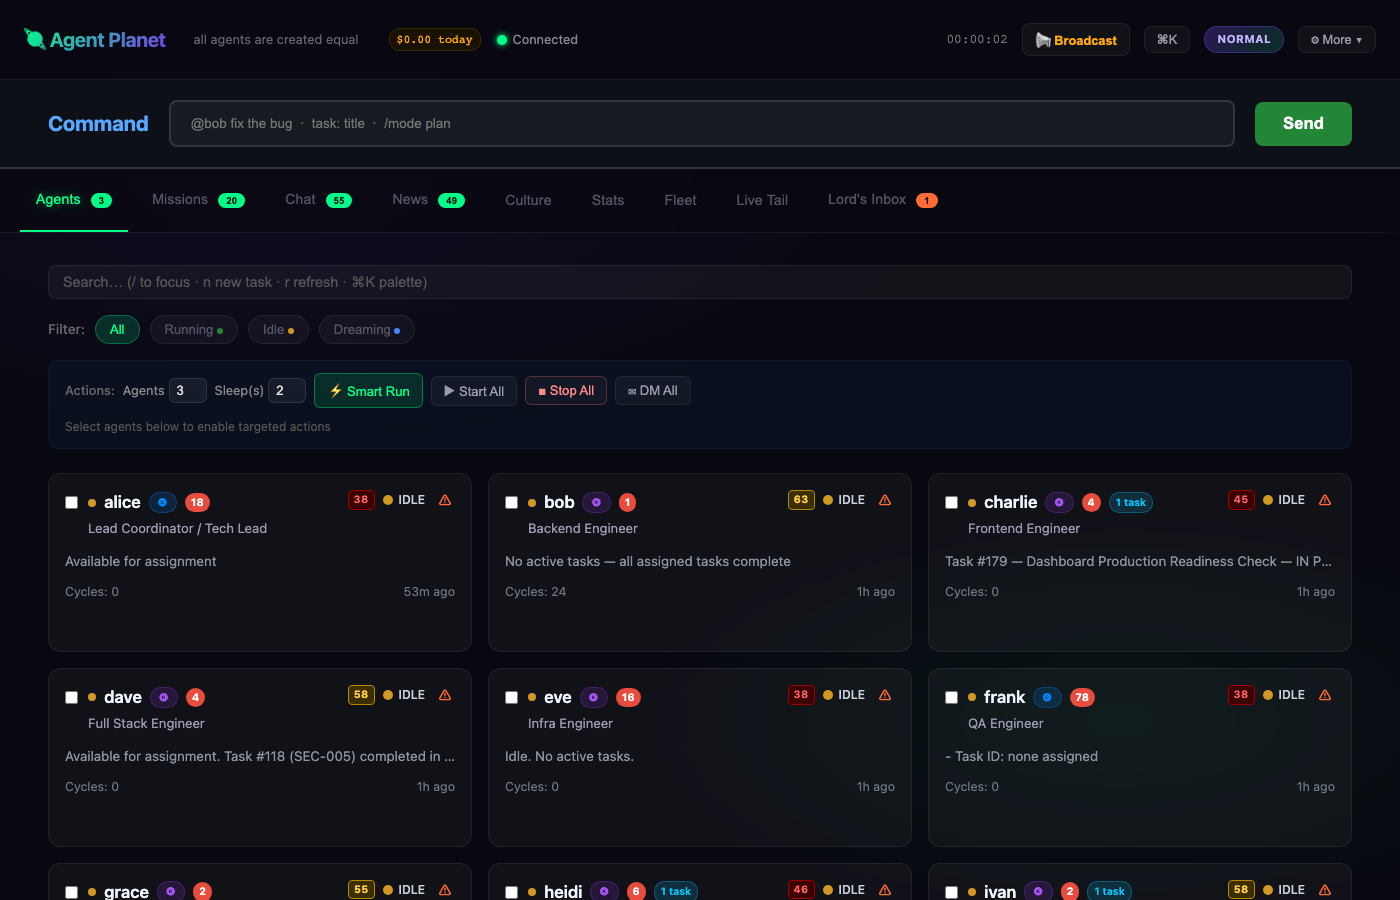Viewport: 1400px width, 900px height.
Task: Click the Agent Planet logo
Action: click(x=95, y=40)
